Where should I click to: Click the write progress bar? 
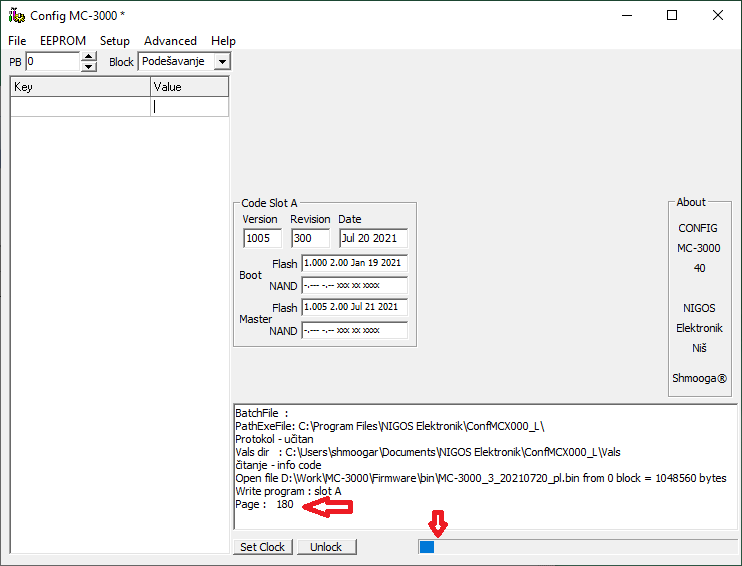577,547
